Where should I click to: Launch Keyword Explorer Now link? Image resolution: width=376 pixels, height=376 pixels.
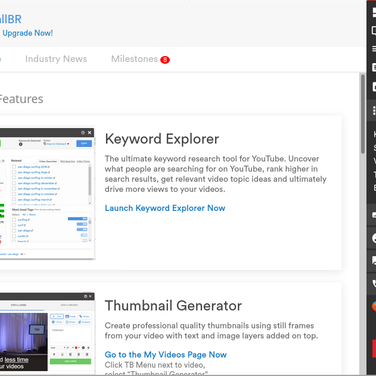tap(165, 208)
